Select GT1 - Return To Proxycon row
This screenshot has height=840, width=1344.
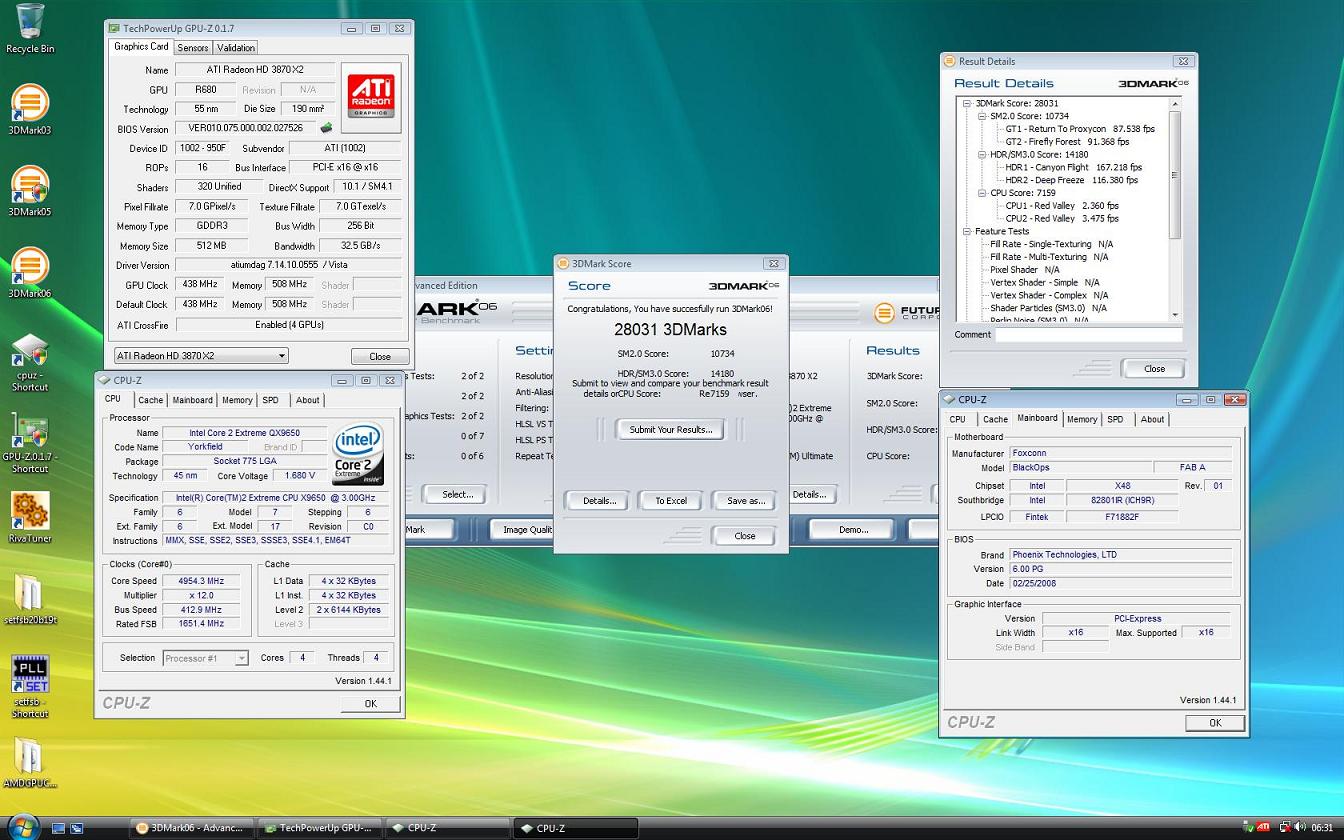(x=1080, y=129)
